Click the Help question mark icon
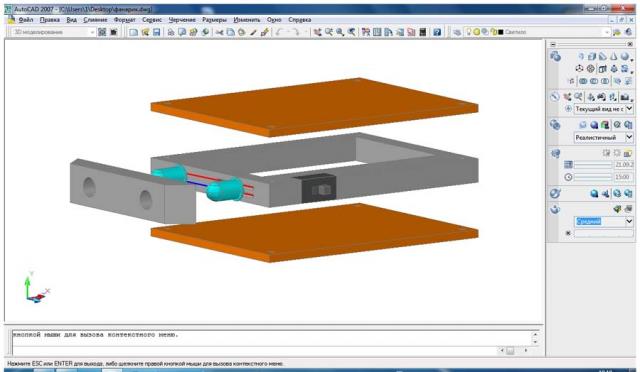 [437, 32]
